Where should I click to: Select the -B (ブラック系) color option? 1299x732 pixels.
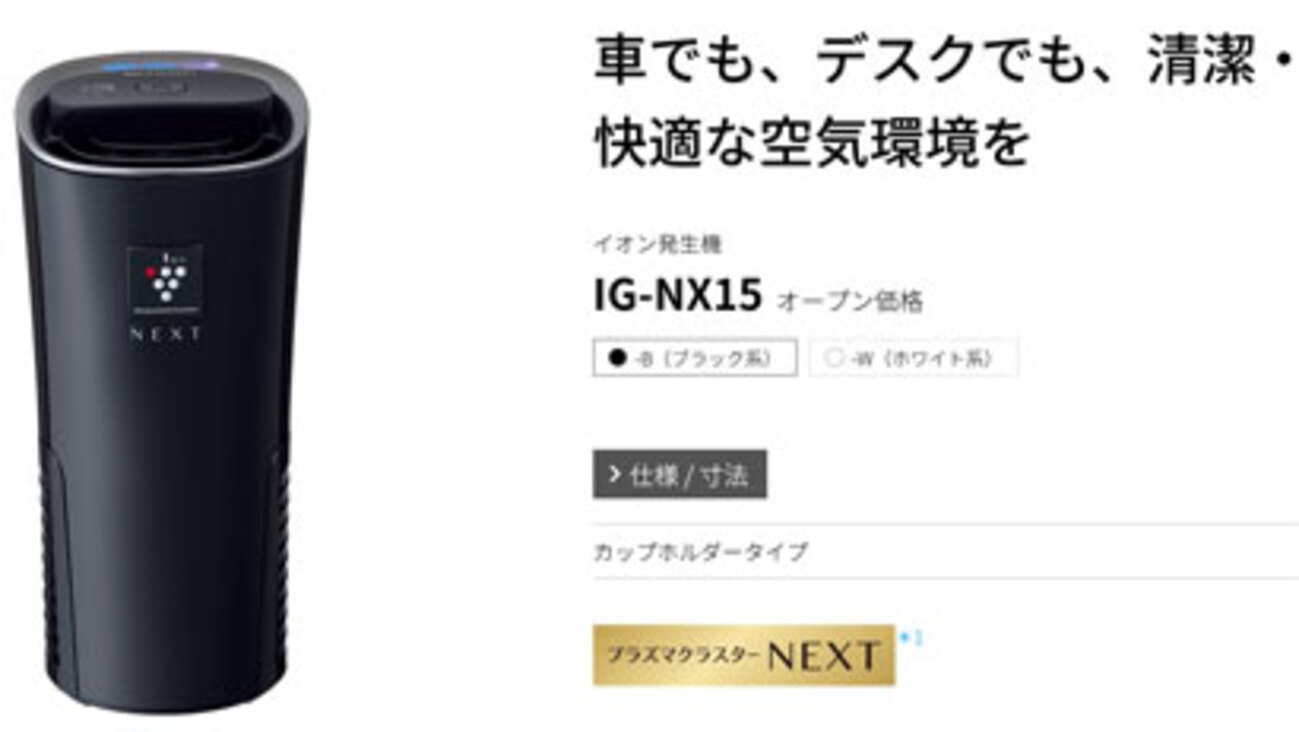(x=695, y=359)
